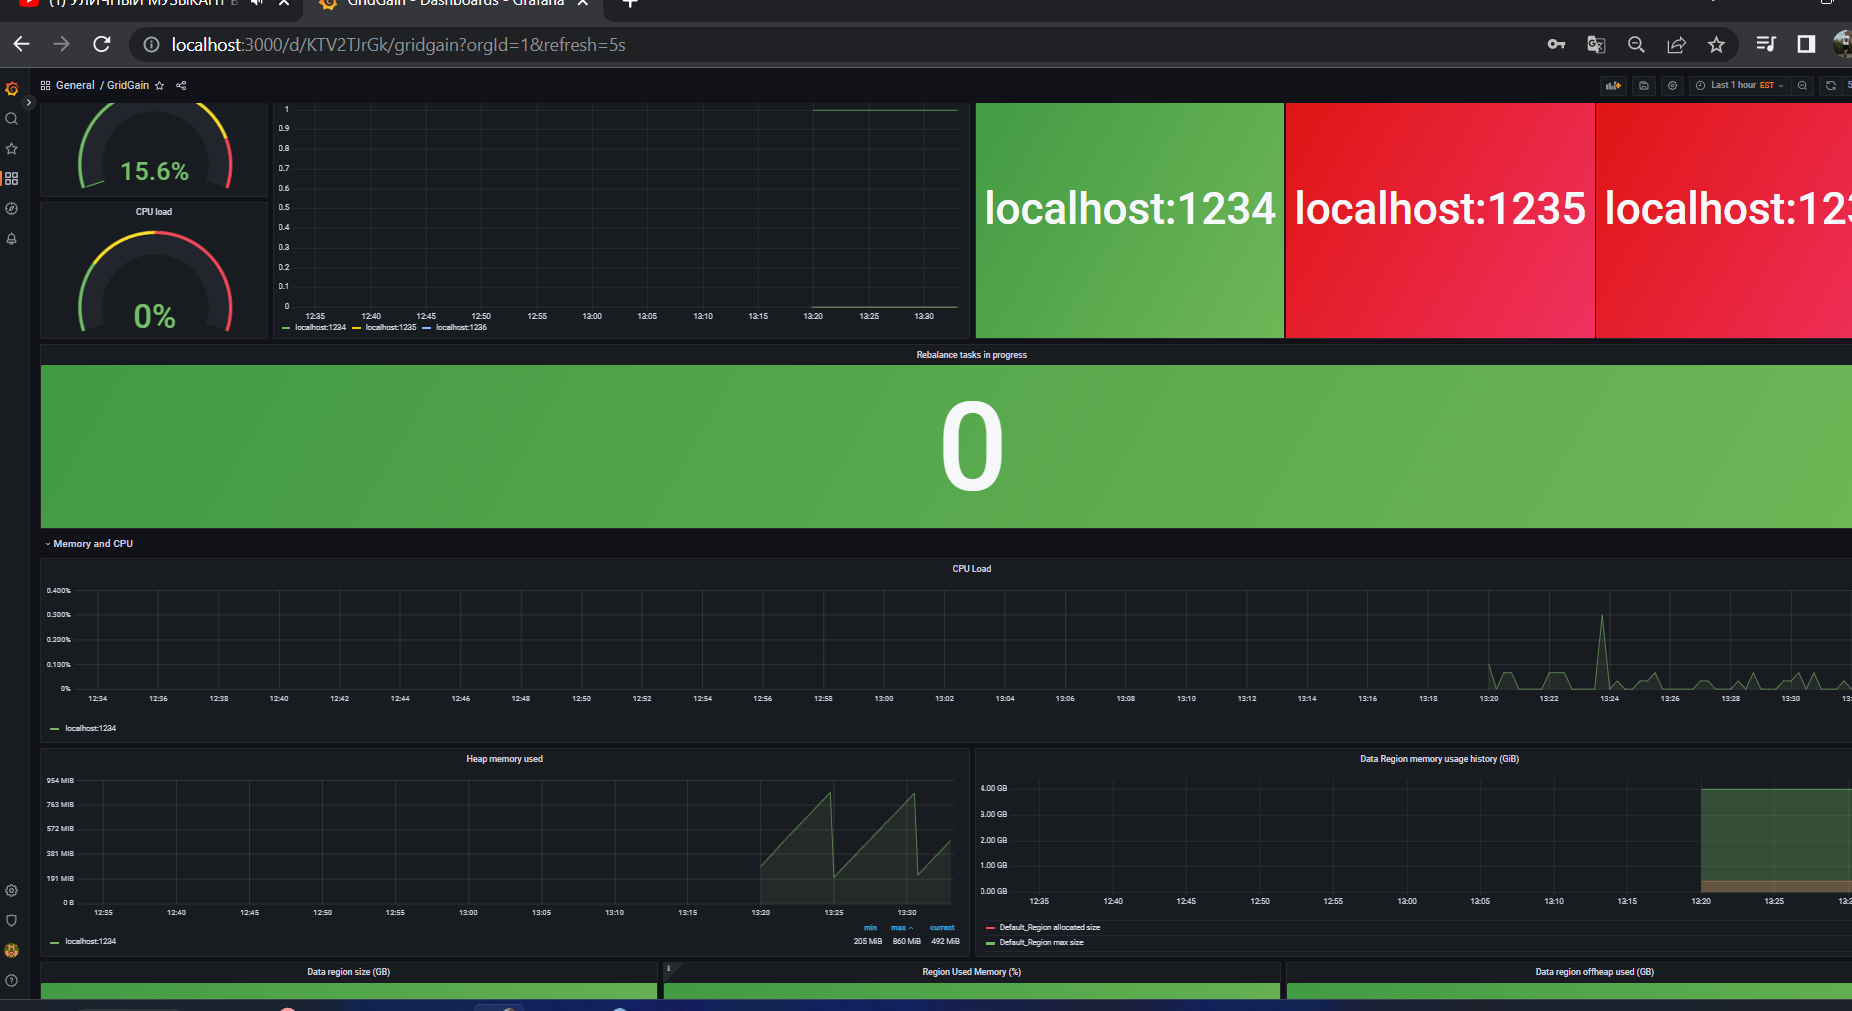Save the dashboard
The height and width of the screenshot is (1011, 1852).
[1644, 86]
